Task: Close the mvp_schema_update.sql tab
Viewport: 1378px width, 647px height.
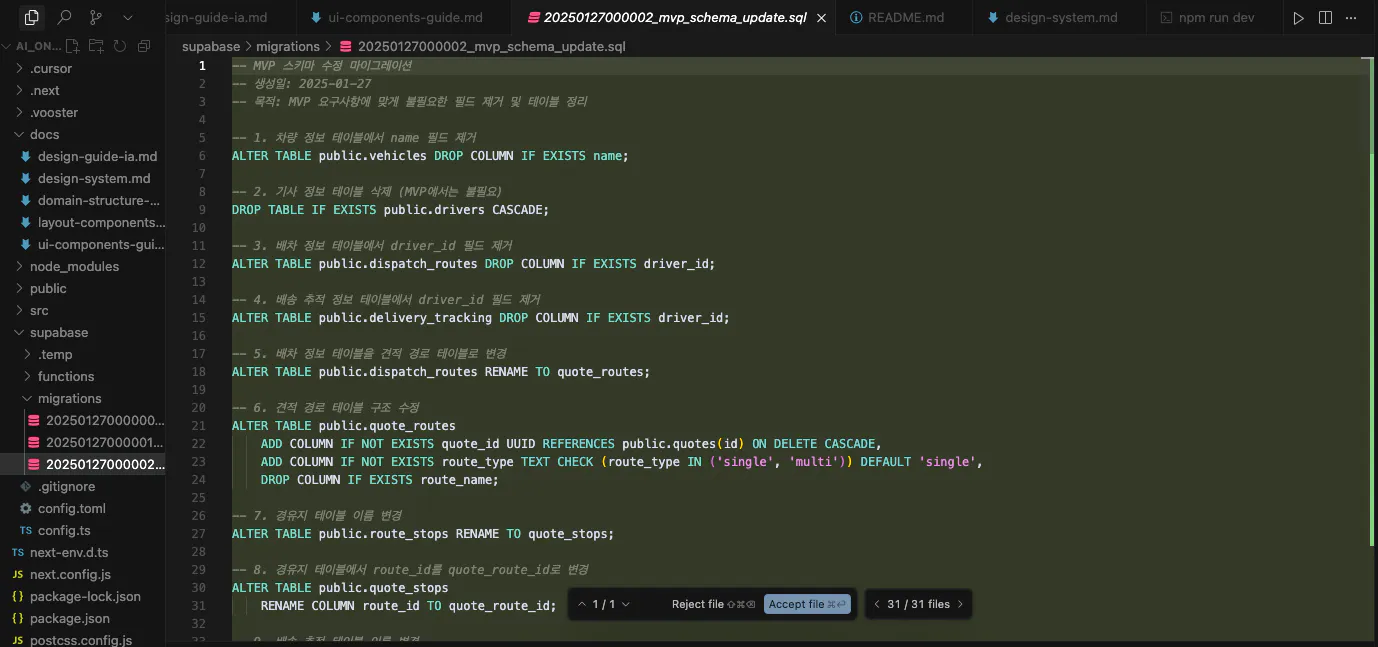Action: pyautogui.click(x=822, y=18)
